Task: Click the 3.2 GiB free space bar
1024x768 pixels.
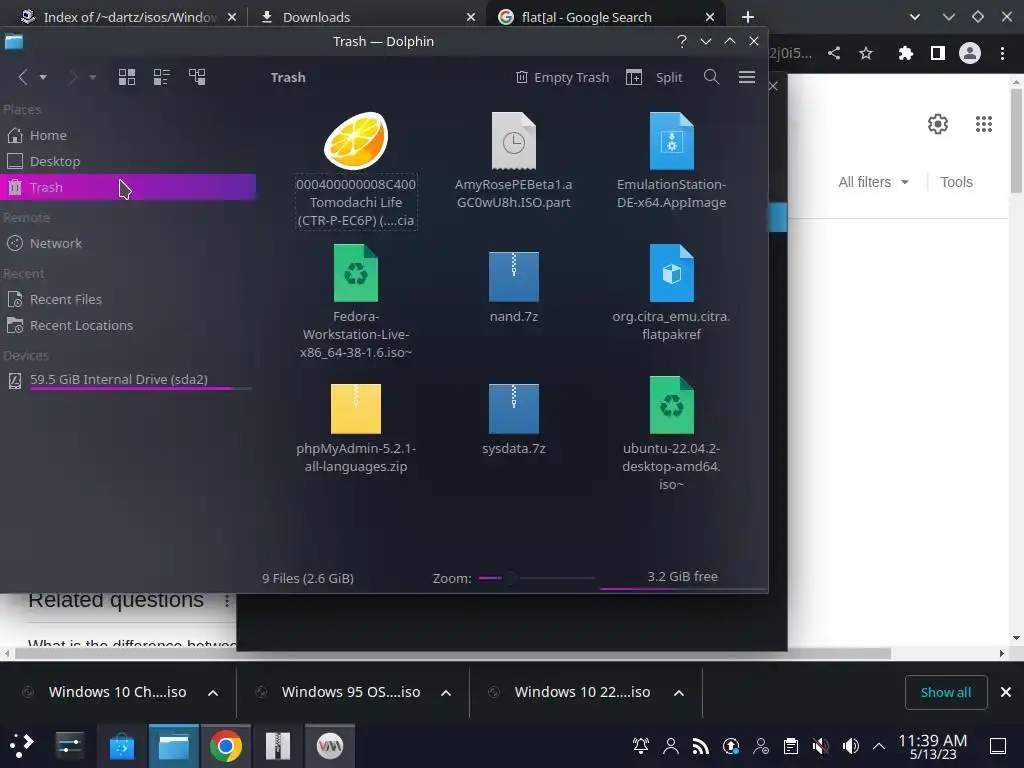Action: (x=682, y=578)
